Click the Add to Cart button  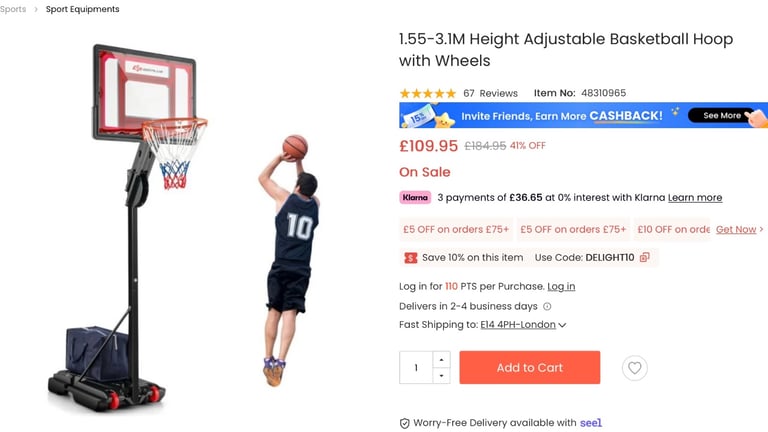[x=529, y=367]
